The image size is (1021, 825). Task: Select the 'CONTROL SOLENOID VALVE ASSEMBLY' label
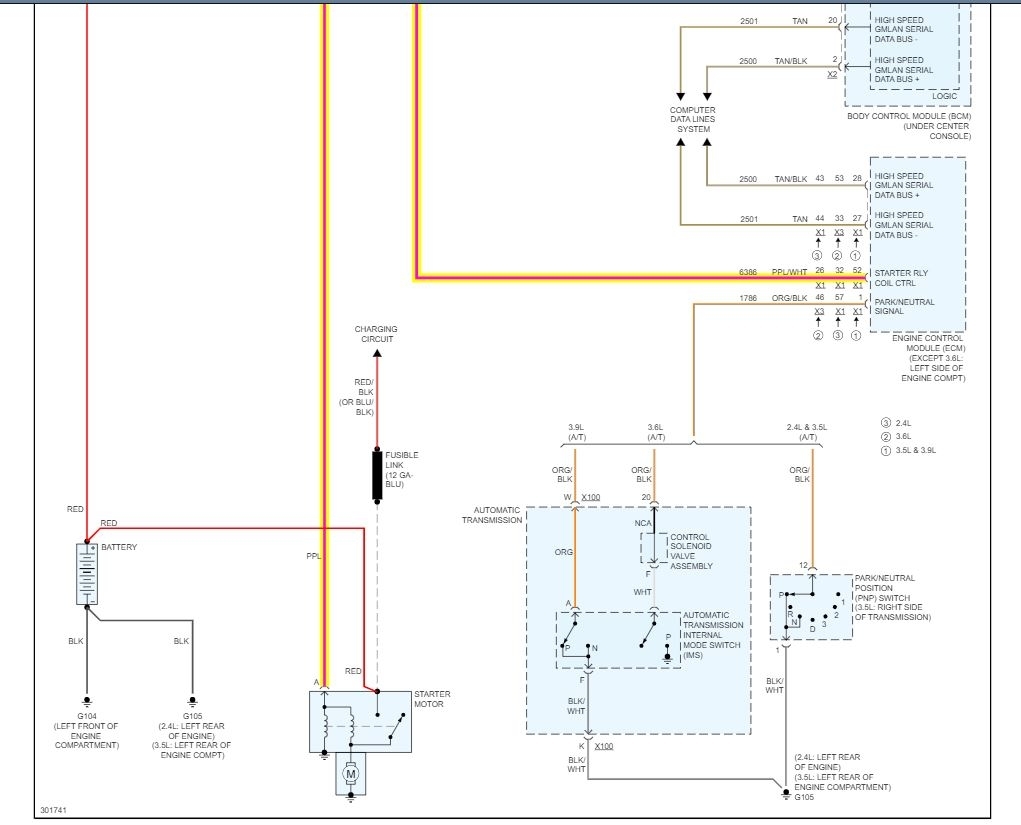click(691, 552)
